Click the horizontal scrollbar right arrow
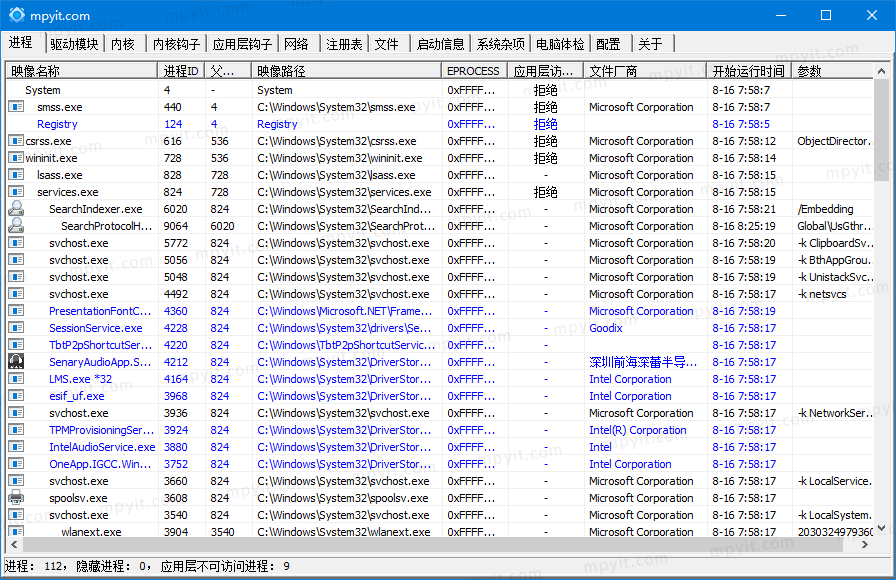Viewport: 896px width, 580px height. 865,545
